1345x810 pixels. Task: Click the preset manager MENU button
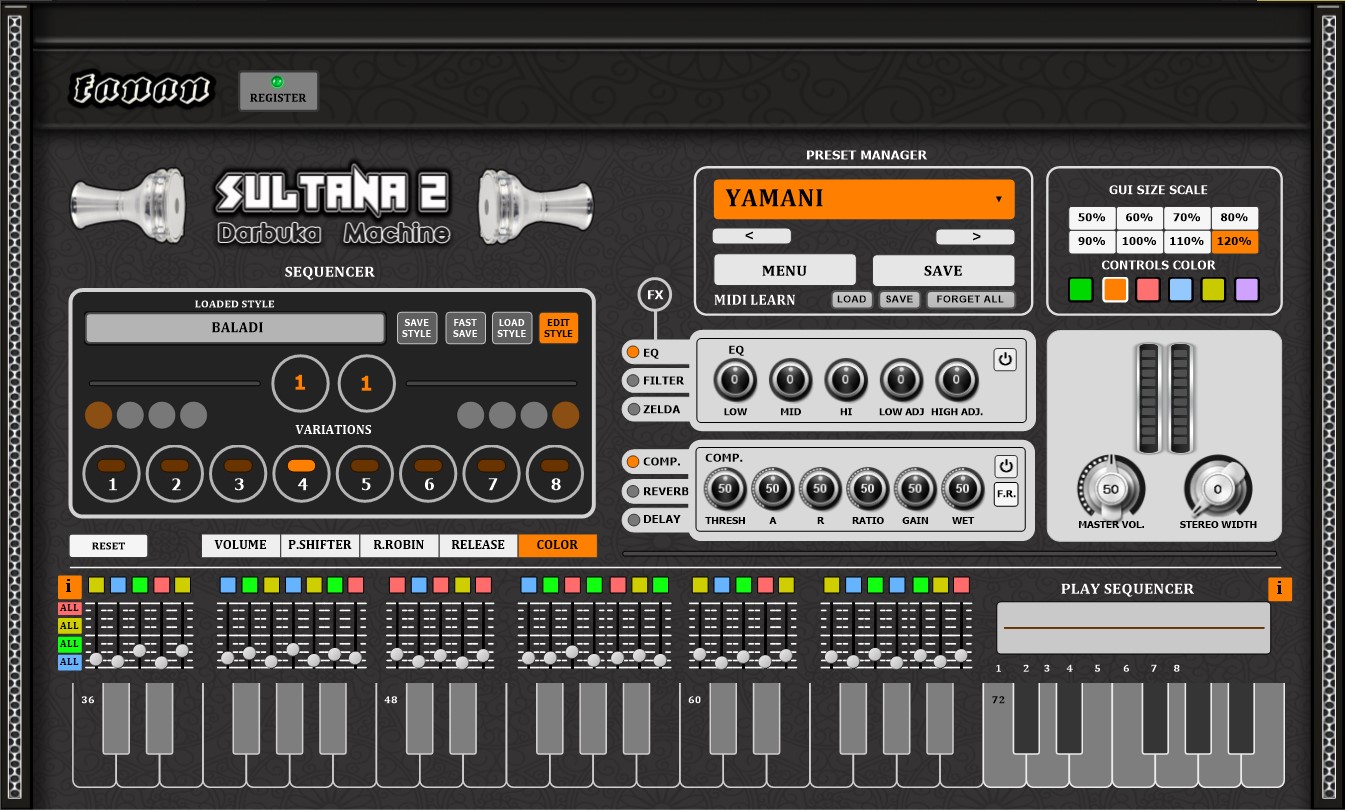click(x=784, y=270)
